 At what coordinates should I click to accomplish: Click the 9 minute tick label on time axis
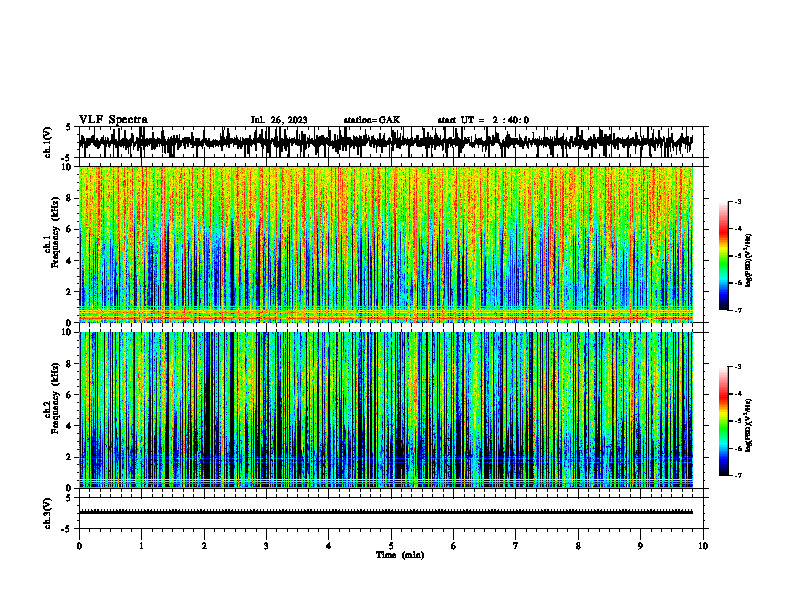click(640, 546)
